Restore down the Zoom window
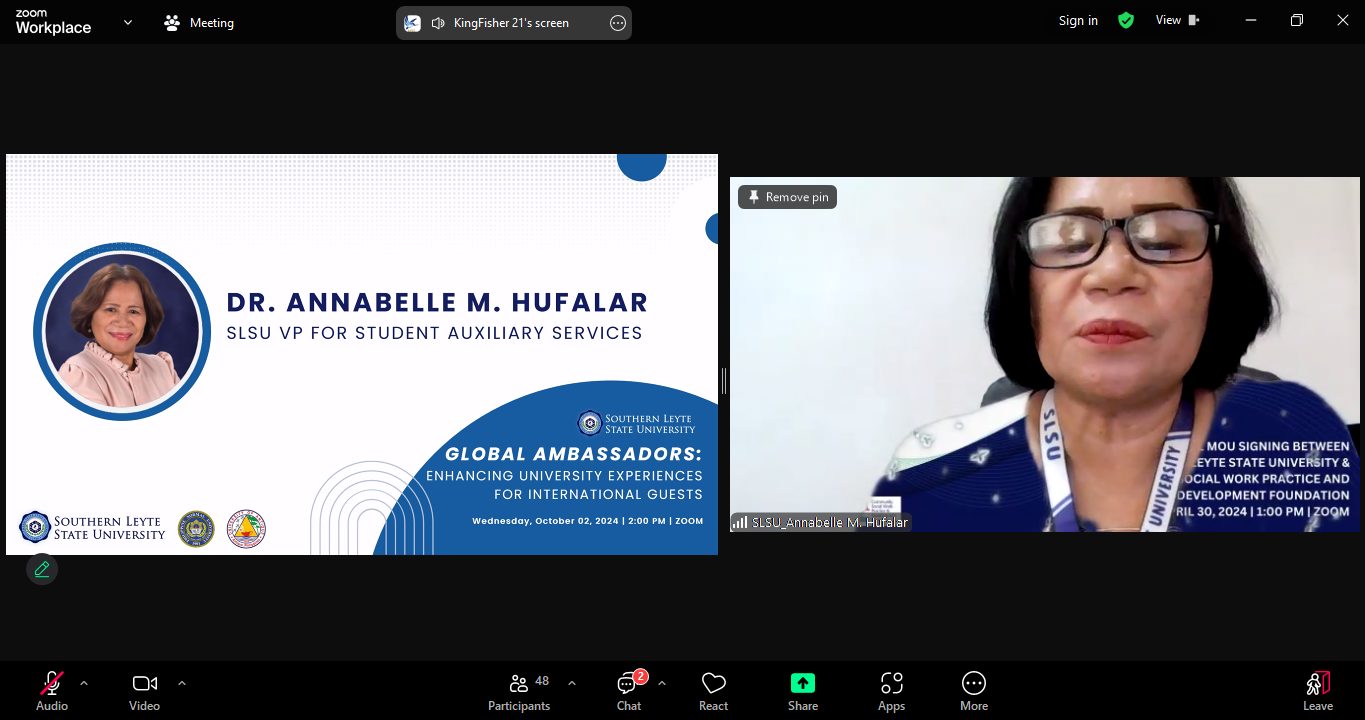Viewport: 1365px width, 720px height. pos(1297,20)
